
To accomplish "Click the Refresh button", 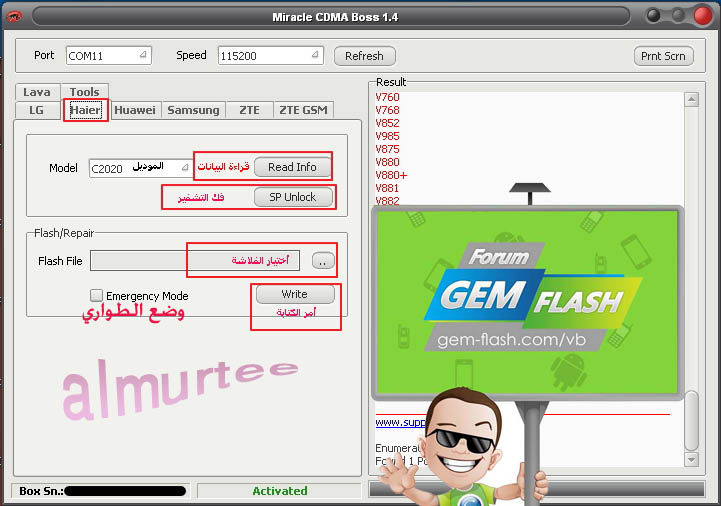I will [364, 56].
